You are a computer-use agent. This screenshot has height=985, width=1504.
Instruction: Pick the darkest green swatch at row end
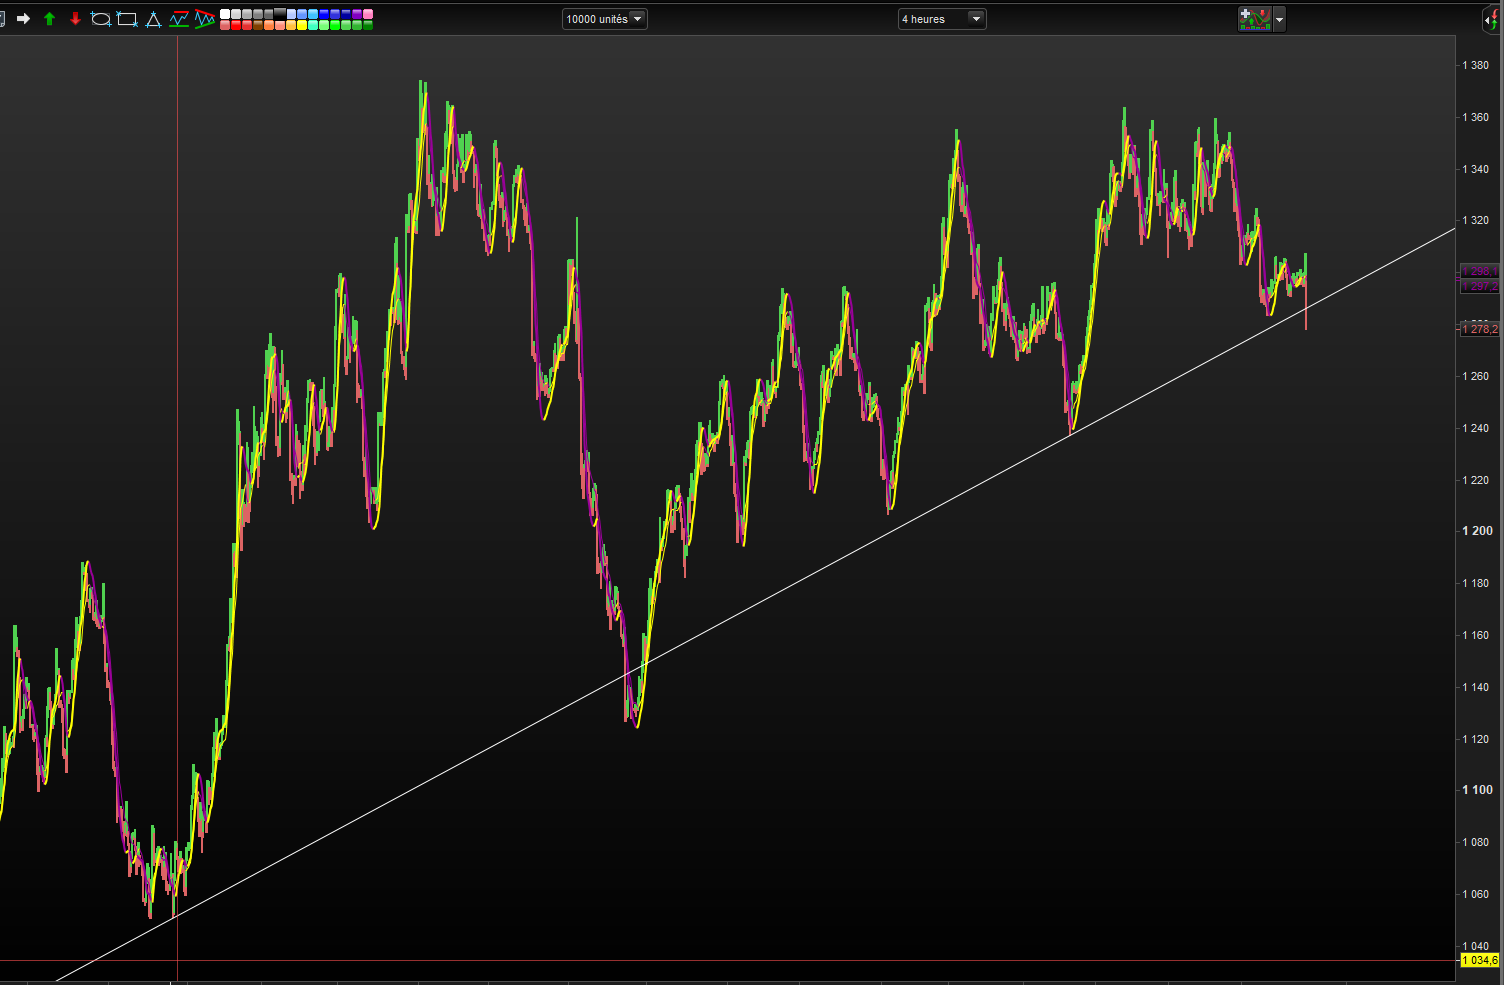367,25
